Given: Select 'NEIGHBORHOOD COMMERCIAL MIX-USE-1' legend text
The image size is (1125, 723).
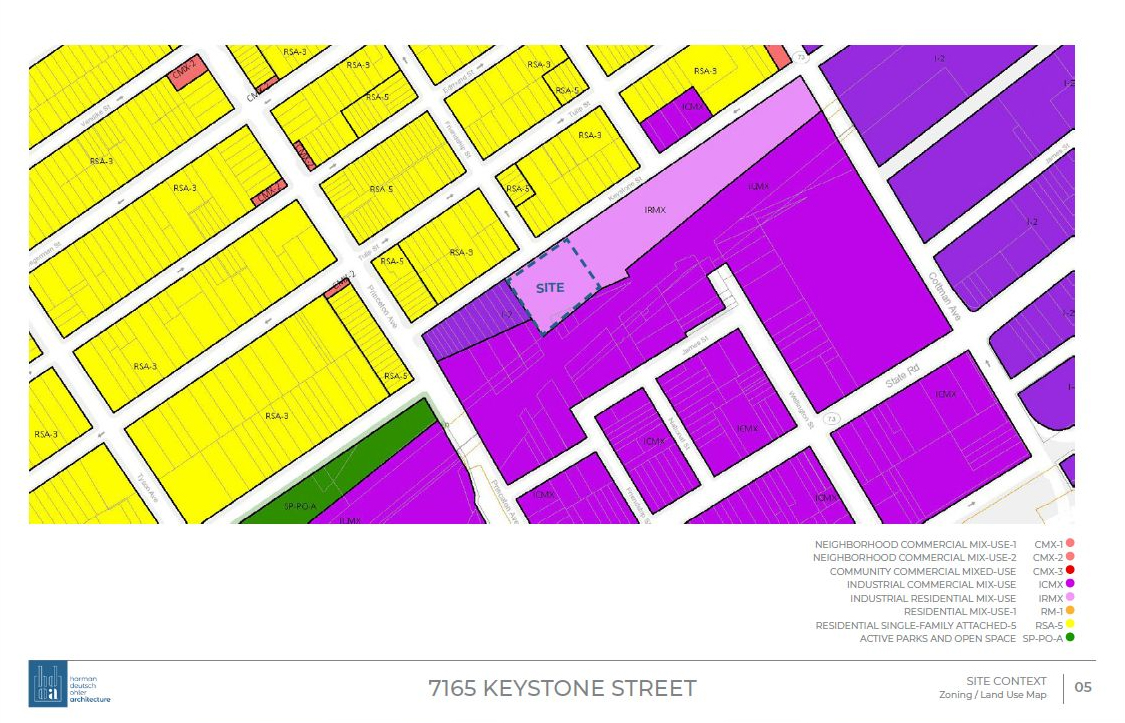Looking at the screenshot, I should click(x=915, y=544).
